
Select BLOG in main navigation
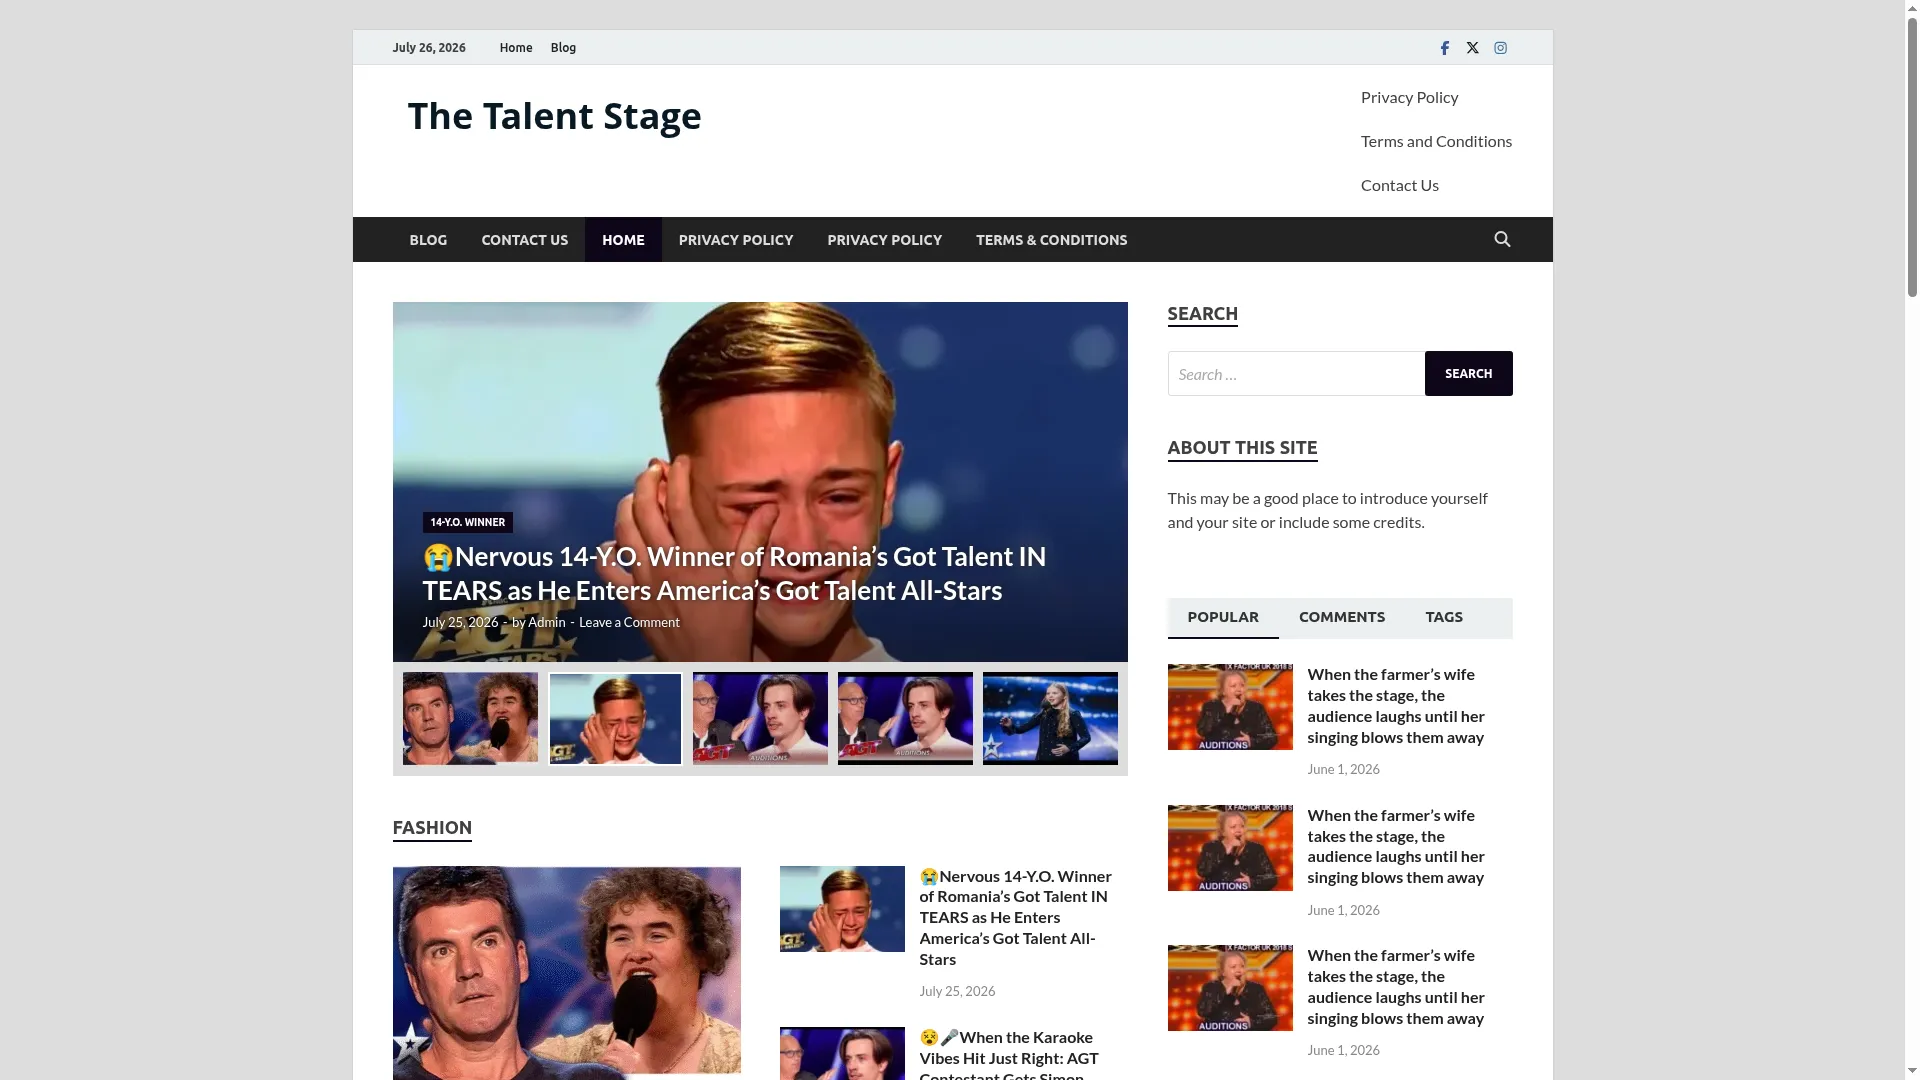pos(428,240)
